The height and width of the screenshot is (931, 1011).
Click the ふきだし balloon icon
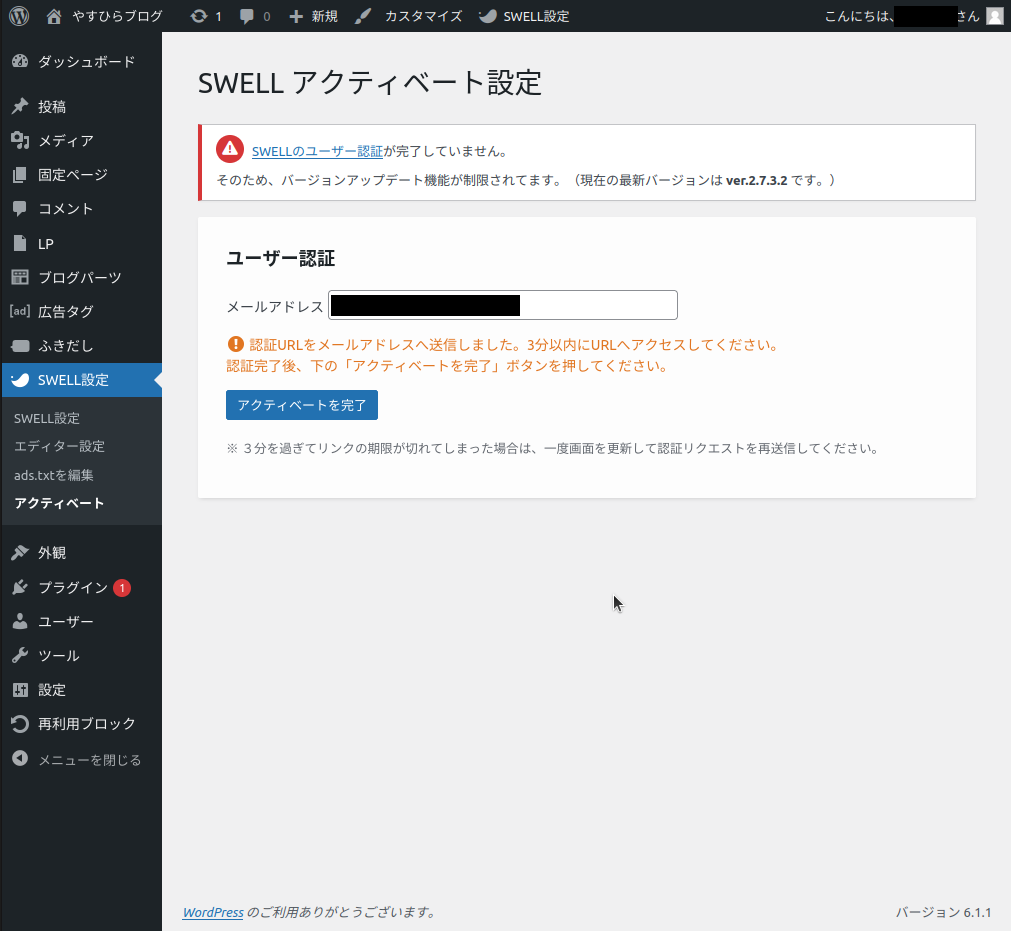tap(20, 346)
